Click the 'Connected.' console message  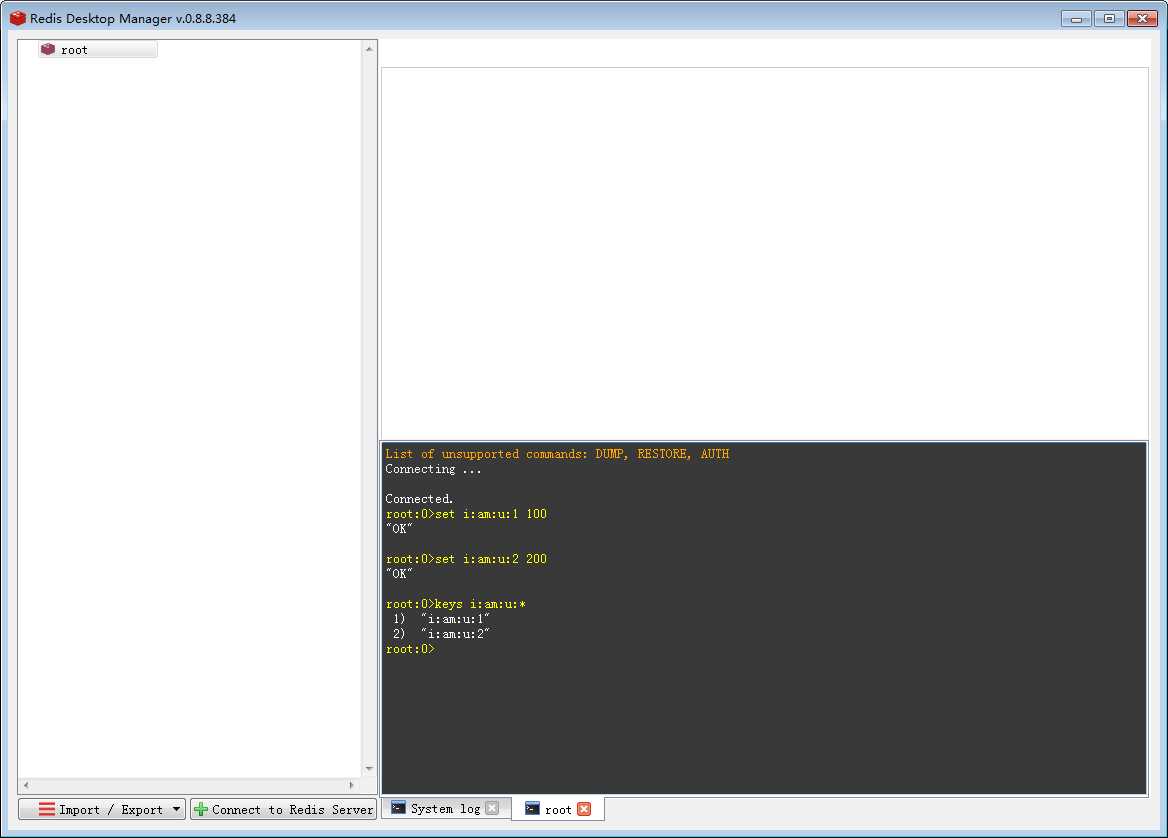tap(419, 499)
